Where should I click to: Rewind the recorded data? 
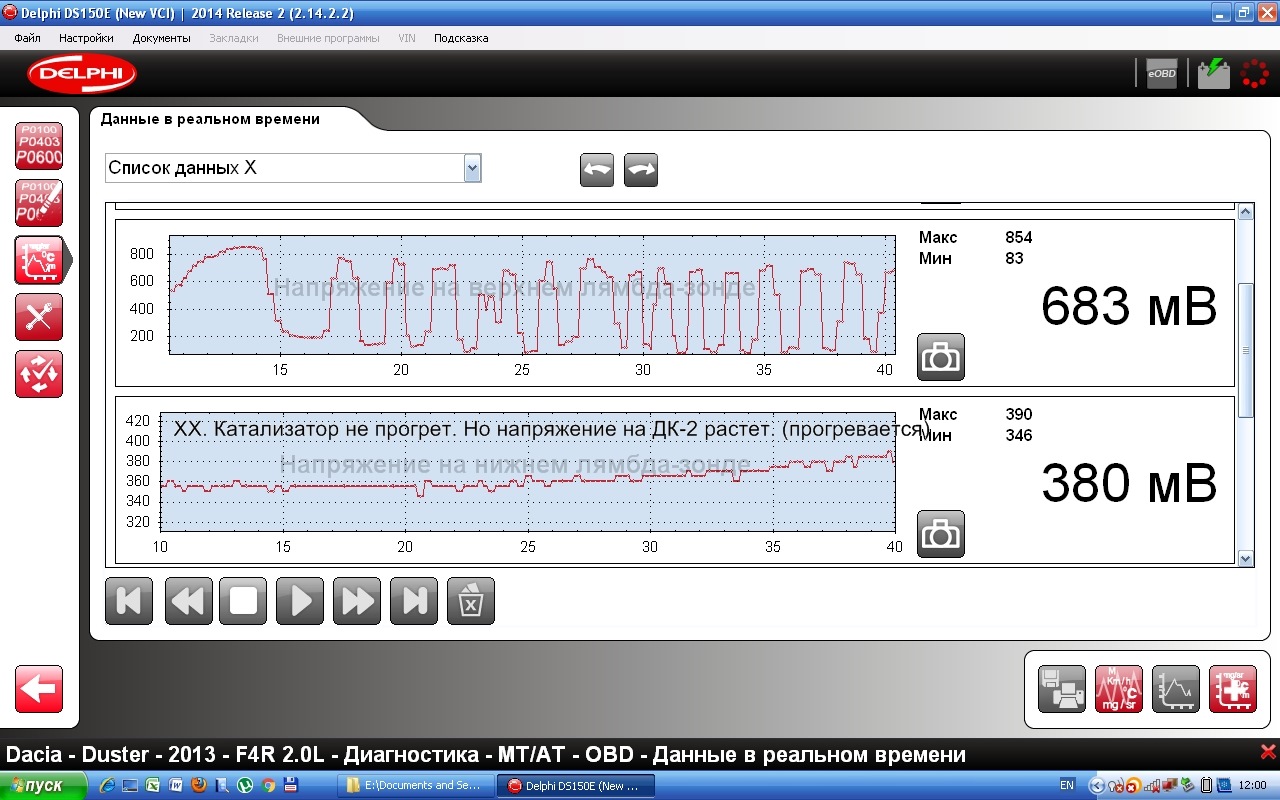click(x=187, y=601)
